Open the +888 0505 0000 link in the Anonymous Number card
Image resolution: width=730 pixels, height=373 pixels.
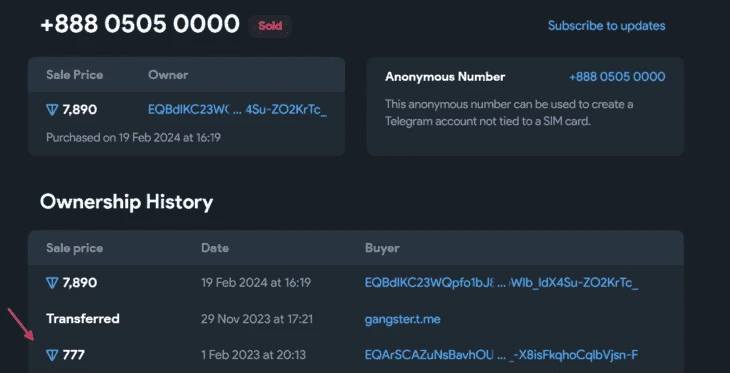617,77
